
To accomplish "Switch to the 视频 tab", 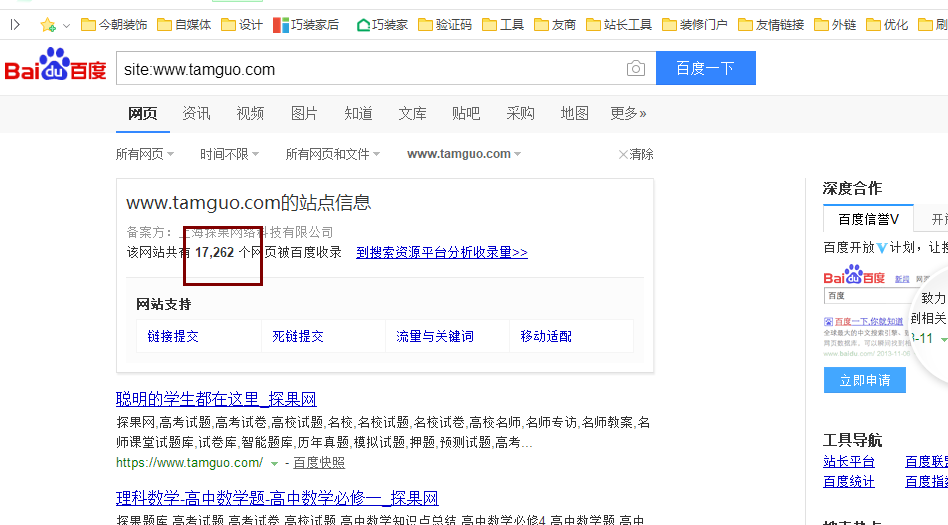I will click(x=250, y=113).
